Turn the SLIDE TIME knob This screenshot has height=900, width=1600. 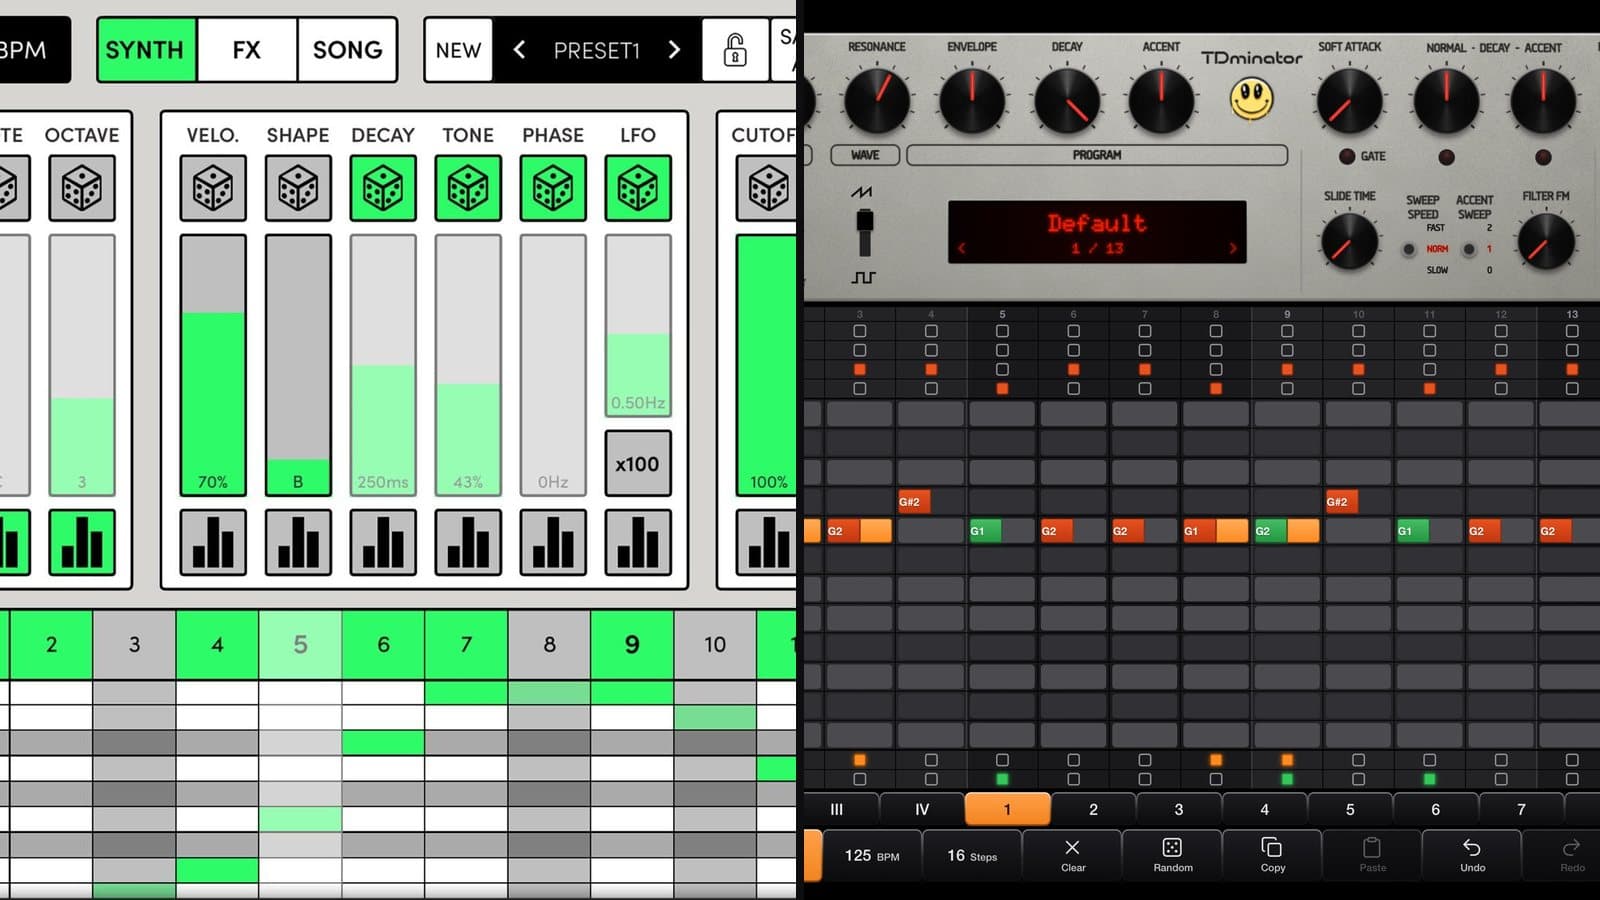coord(1349,242)
